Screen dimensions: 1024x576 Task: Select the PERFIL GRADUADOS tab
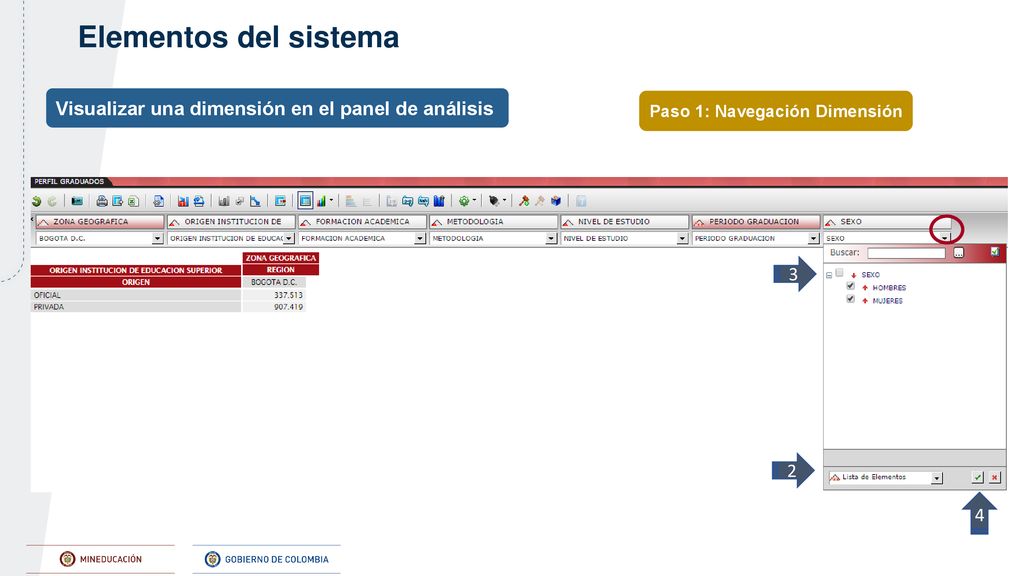[x=69, y=182]
